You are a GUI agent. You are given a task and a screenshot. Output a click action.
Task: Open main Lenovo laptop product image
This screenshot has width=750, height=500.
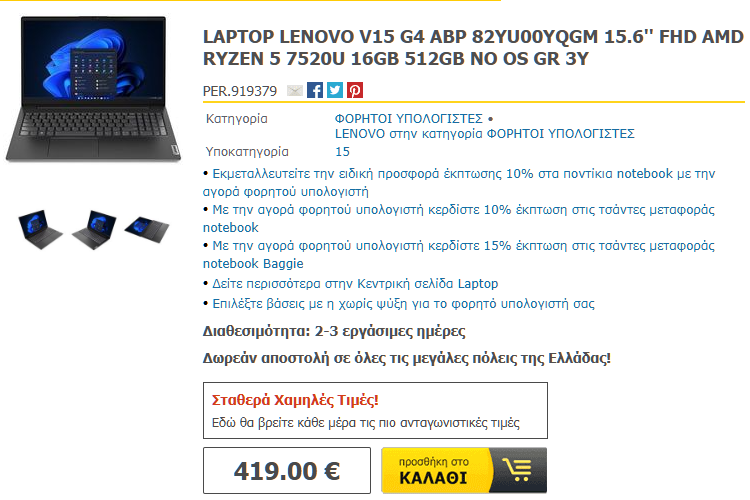93,89
